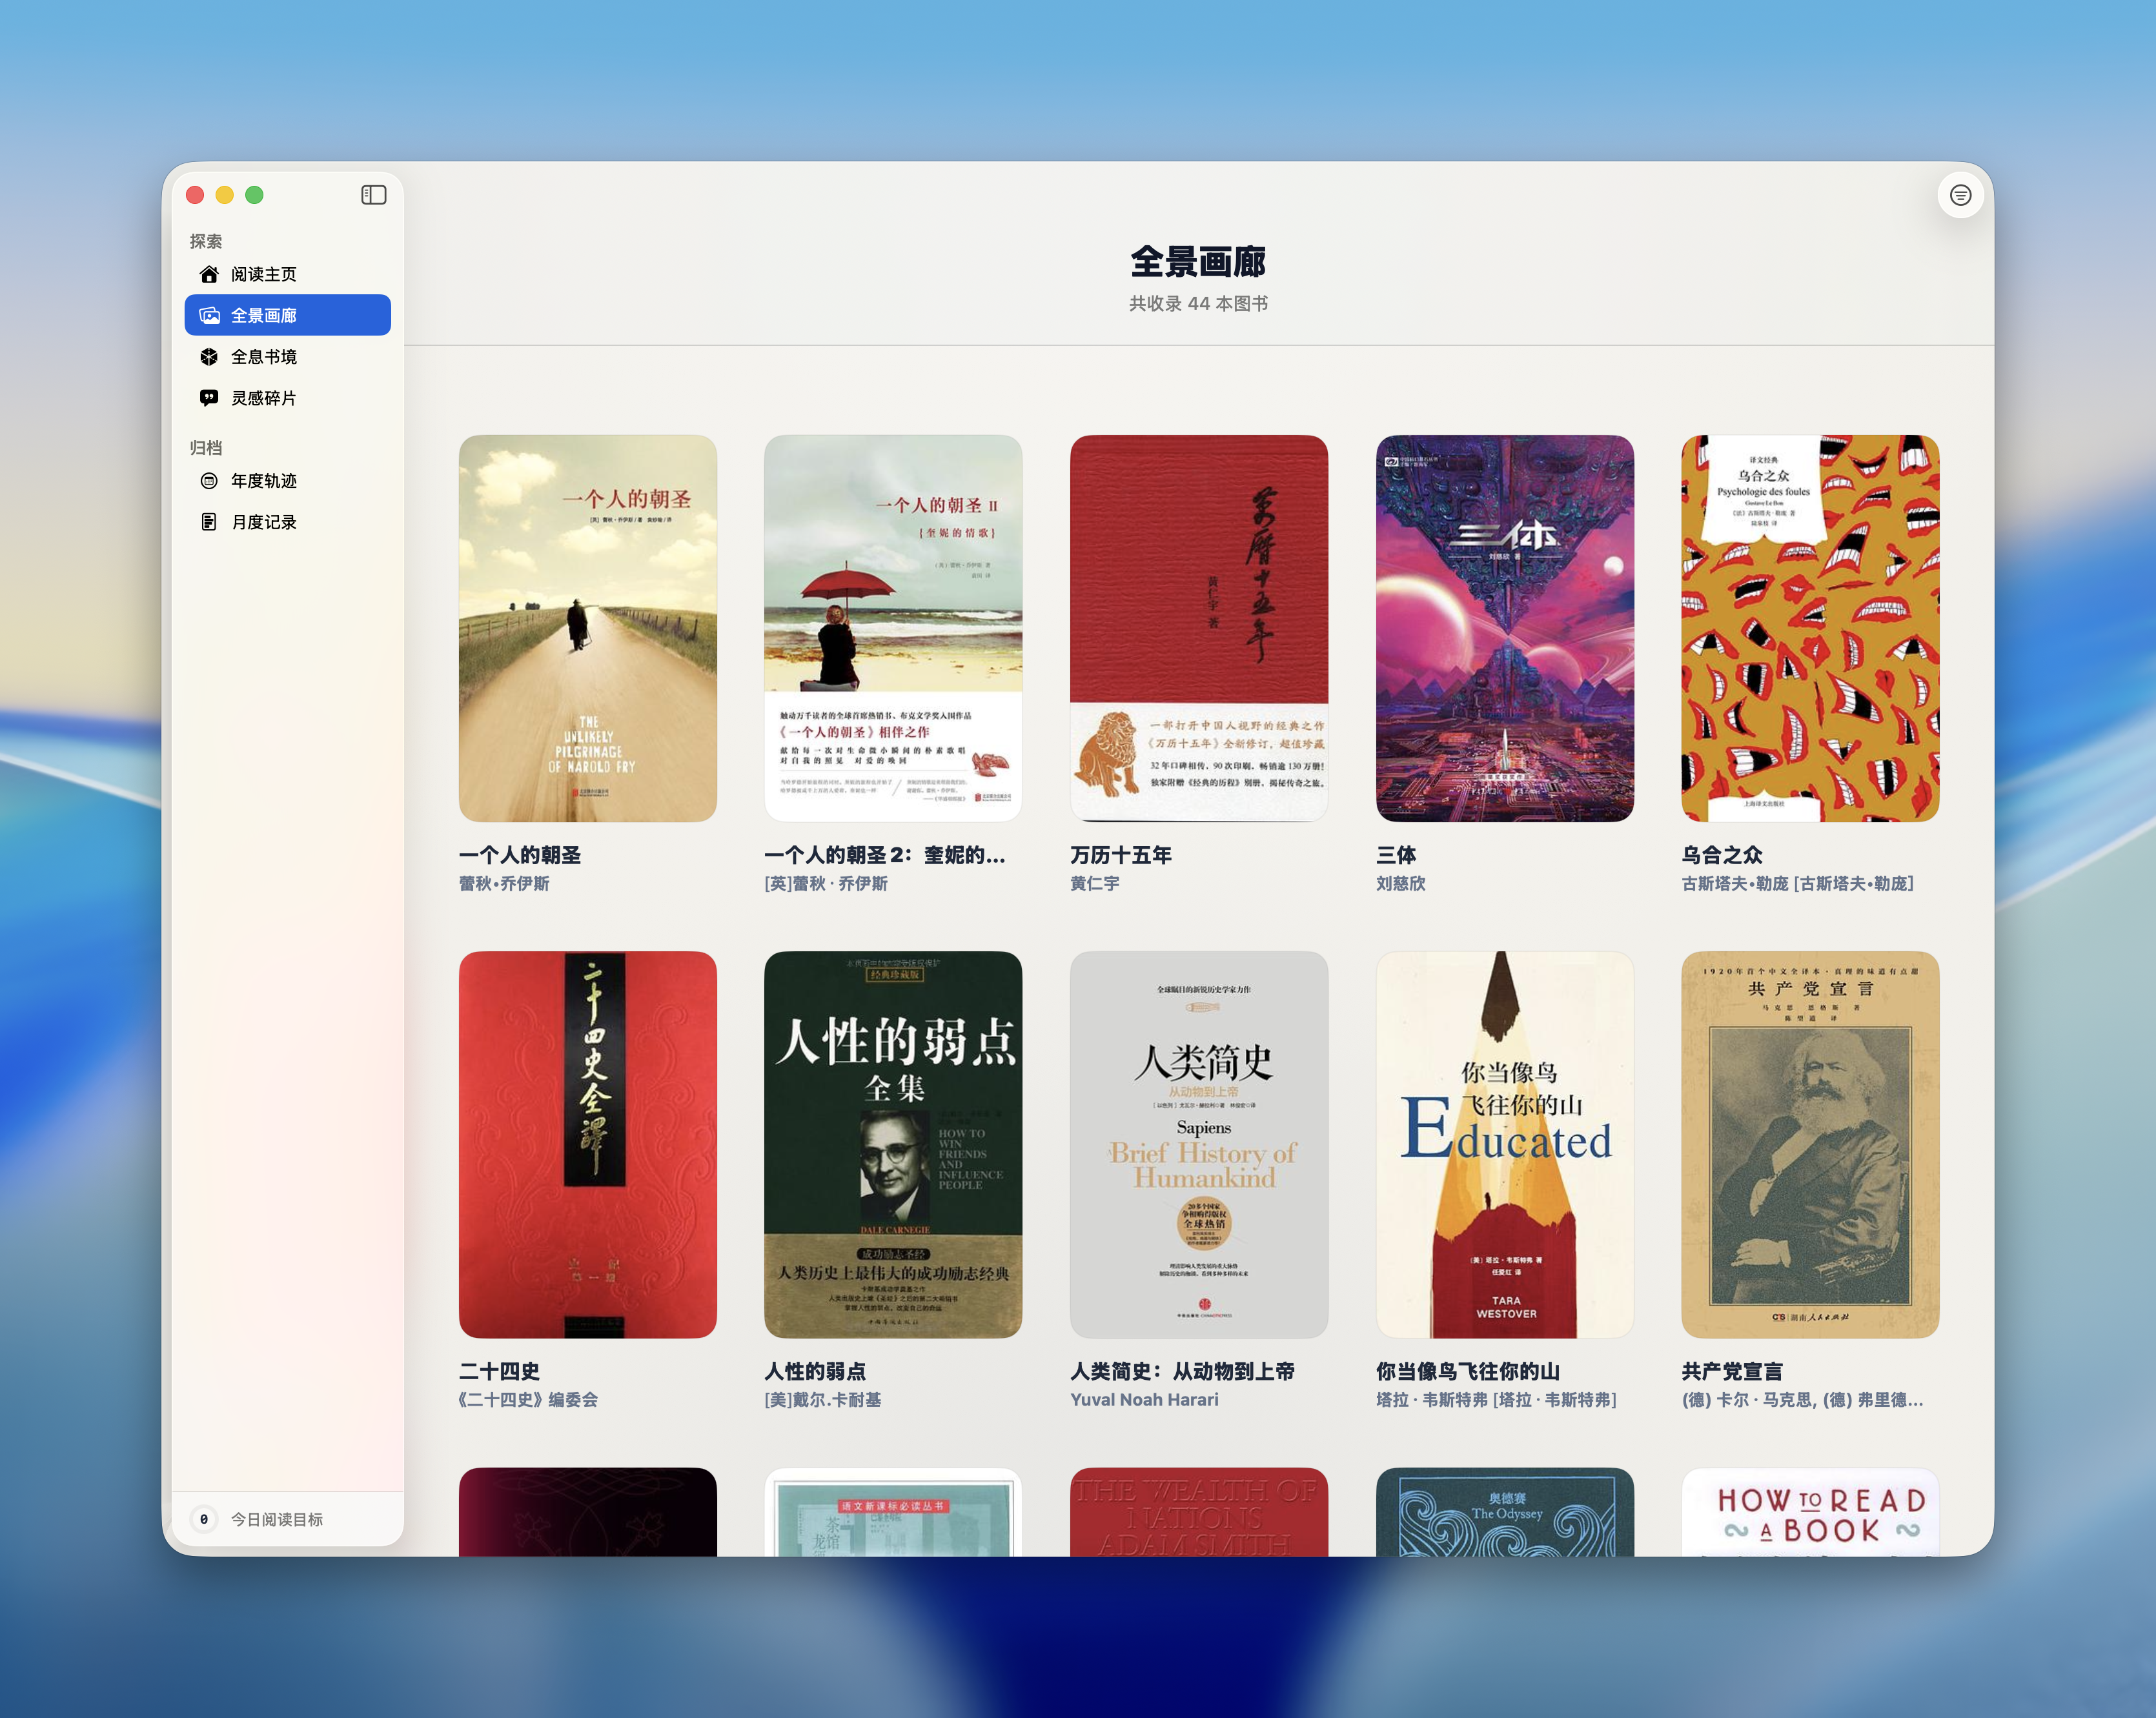Click the 乌合之众 title text
Image resolution: width=2156 pixels, height=1718 pixels.
tap(1722, 855)
